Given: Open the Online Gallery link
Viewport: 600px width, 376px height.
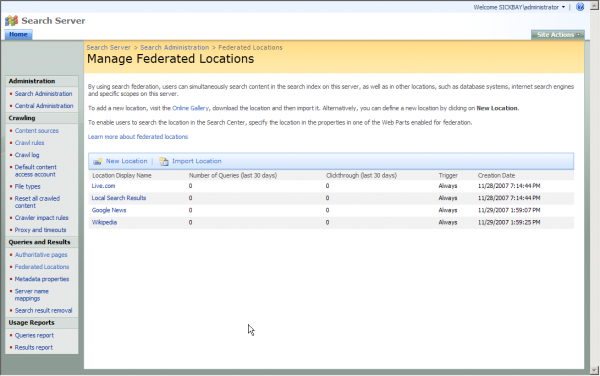Looking at the screenshot, I should [x=191, y=108].
